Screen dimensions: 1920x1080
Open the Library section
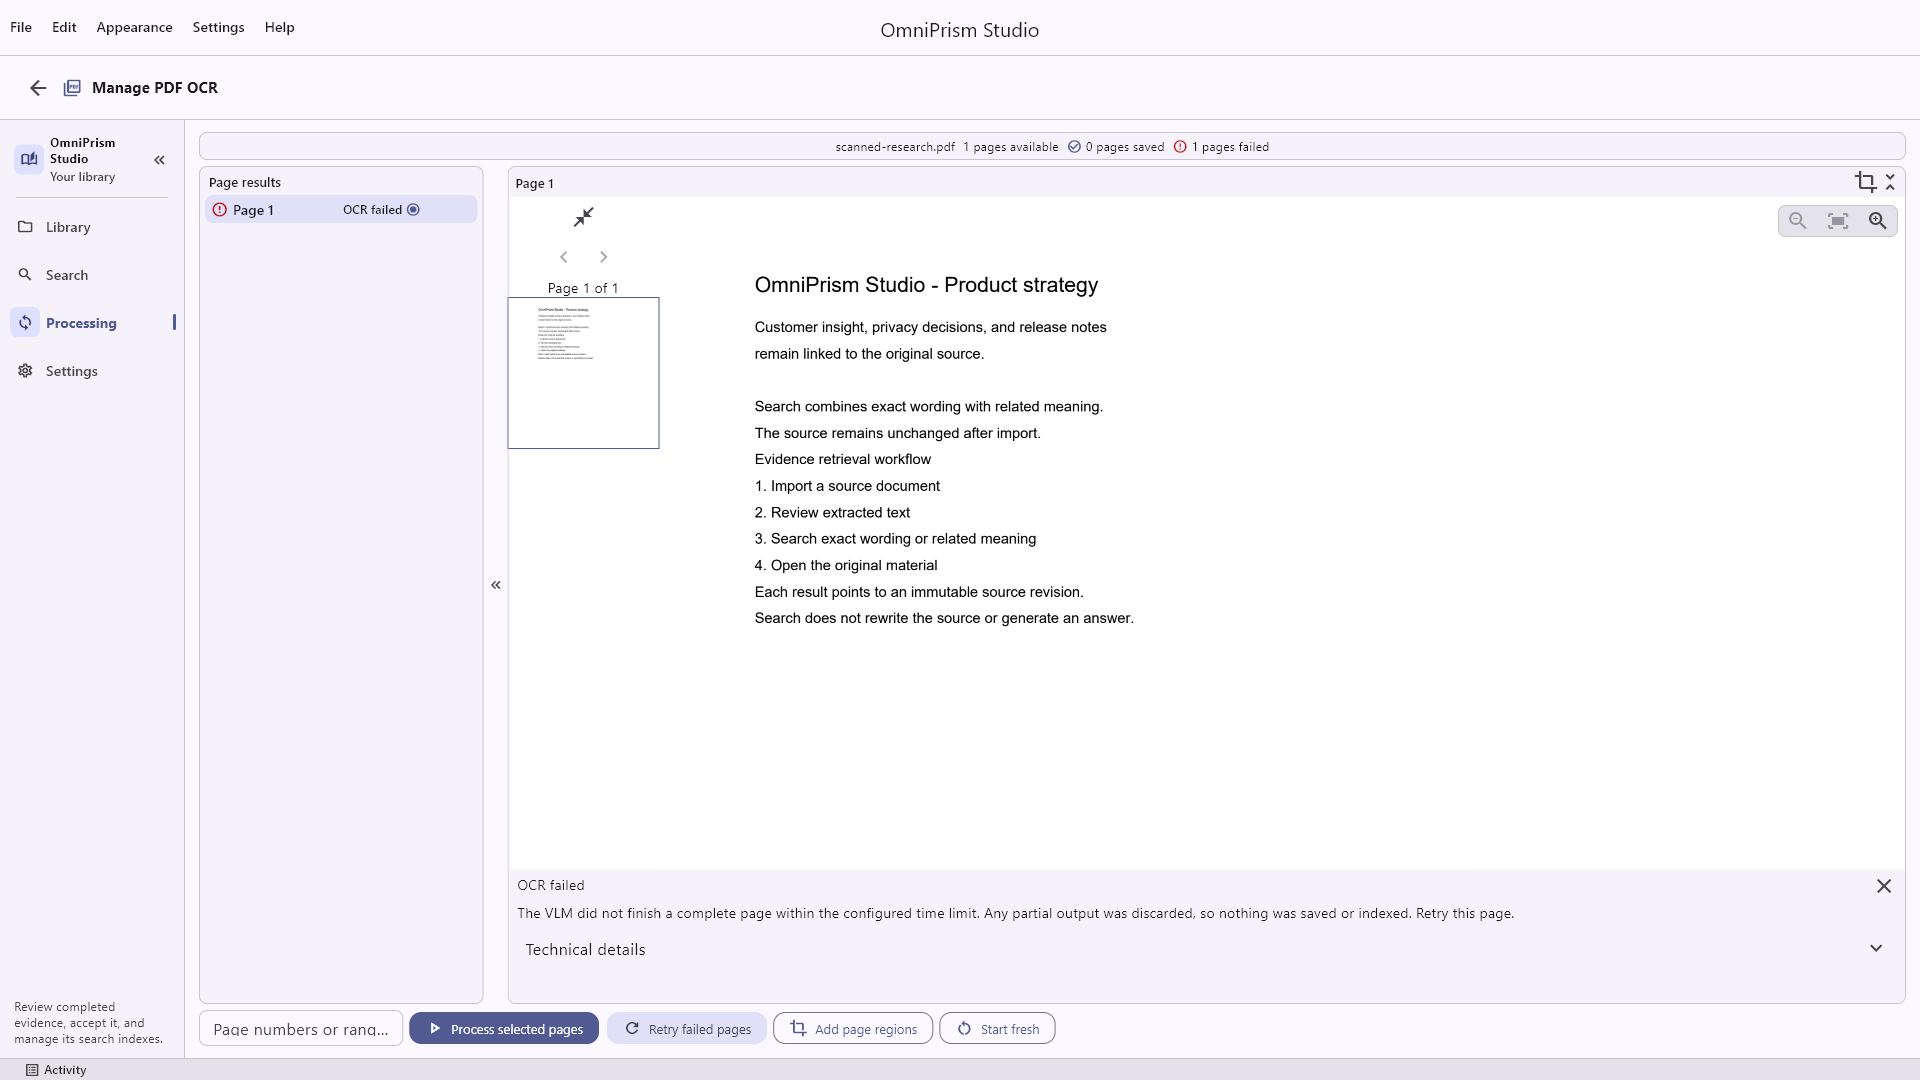[x=93, y=227]
